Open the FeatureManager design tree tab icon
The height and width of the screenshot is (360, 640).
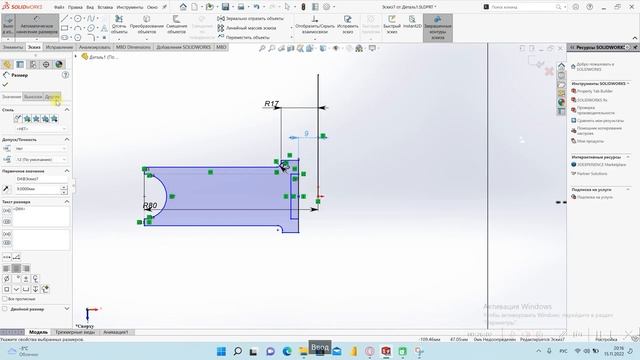pos(7,64)
